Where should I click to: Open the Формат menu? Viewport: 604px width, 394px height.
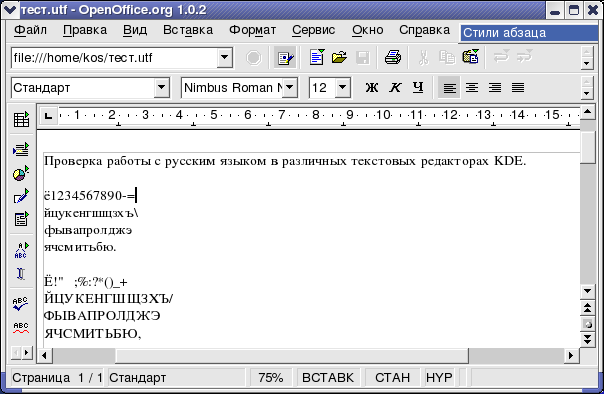click(252, 30)
